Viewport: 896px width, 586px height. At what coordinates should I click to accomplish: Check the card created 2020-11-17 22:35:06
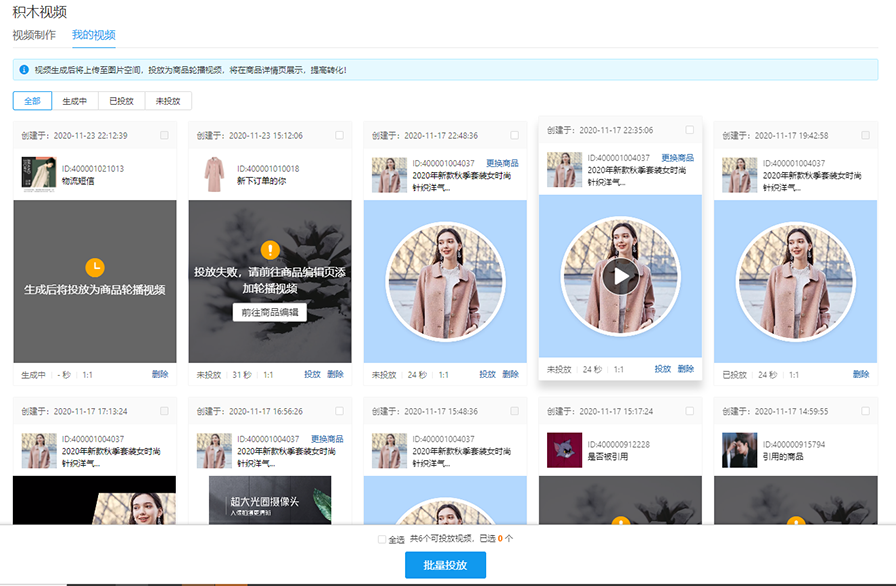click(690, 130)
